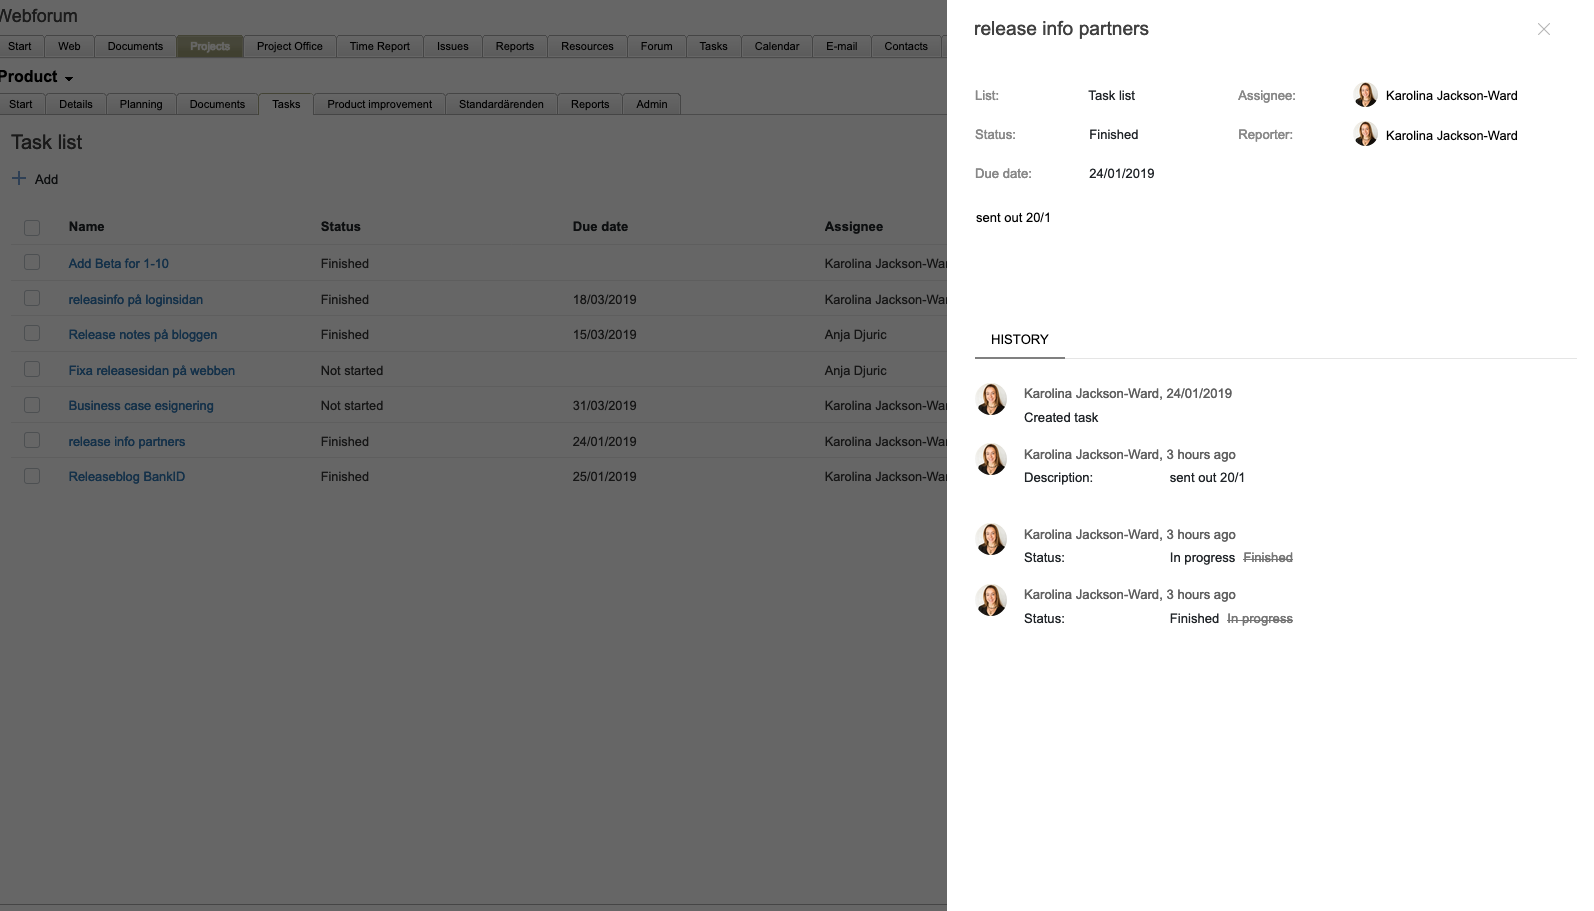Open task Releaseblog BankID
Image resolution: width=1594 pixels, height=911 pixels.
(x=127, y=476)
